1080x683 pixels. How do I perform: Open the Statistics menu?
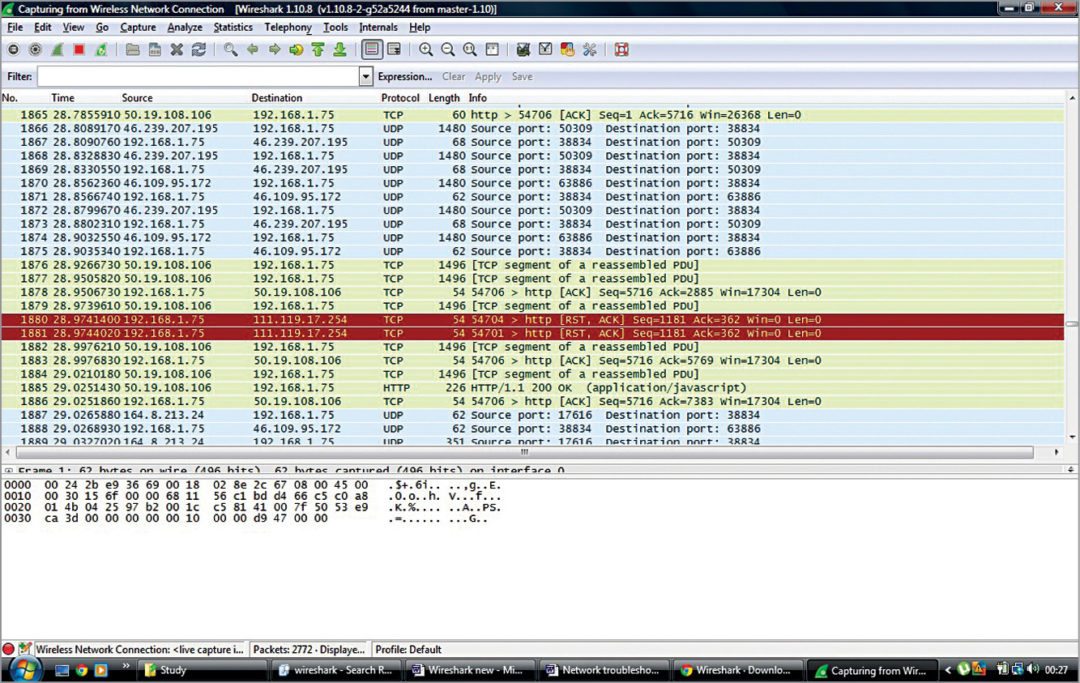click(232, 27)
